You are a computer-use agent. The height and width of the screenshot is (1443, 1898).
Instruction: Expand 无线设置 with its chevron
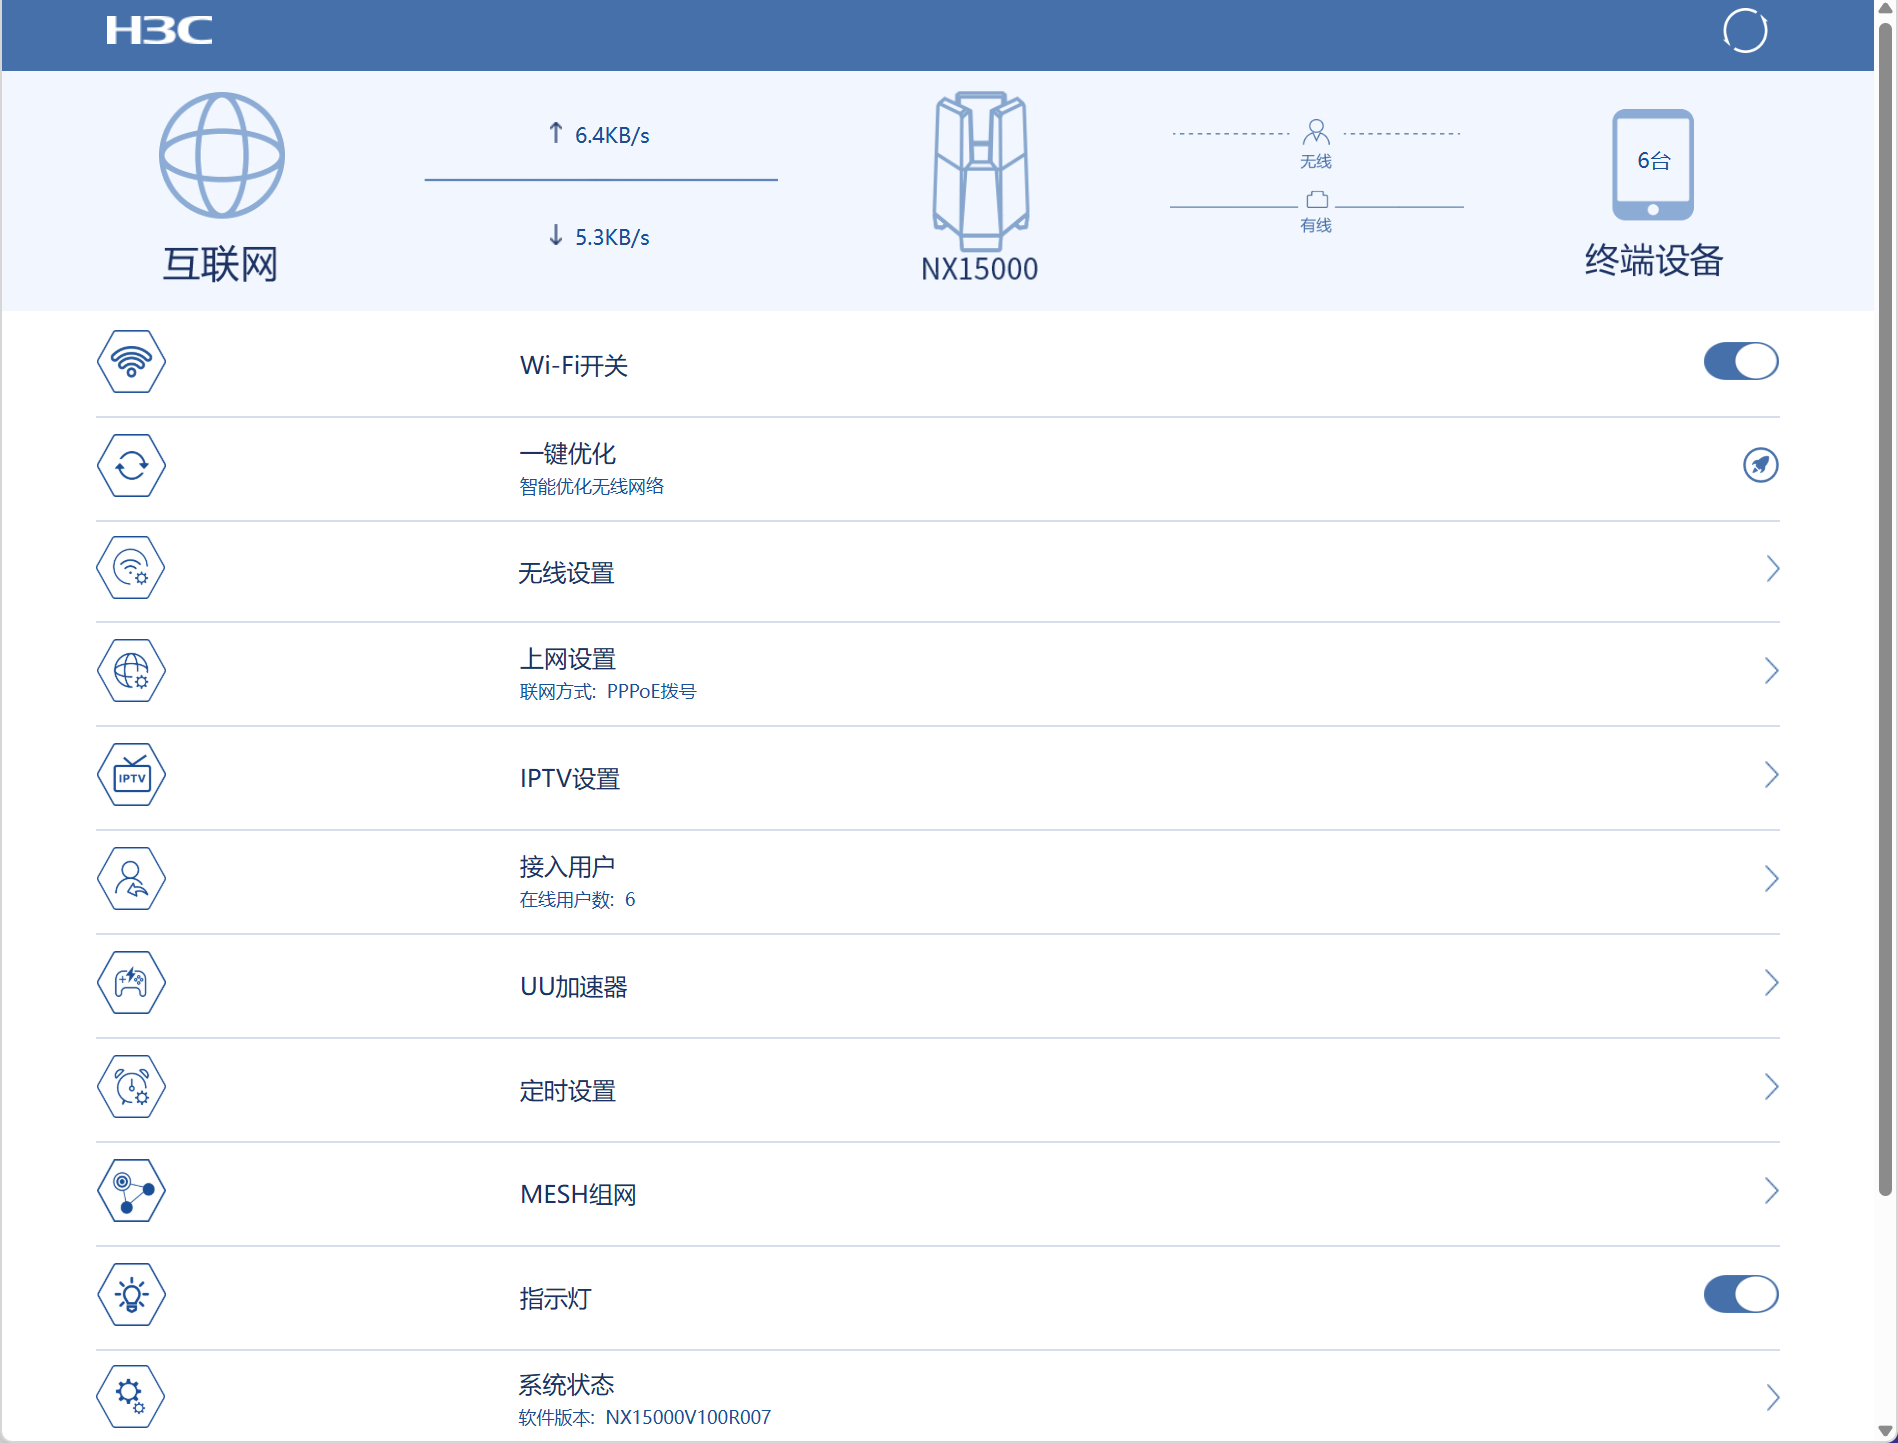point(1772,569)
